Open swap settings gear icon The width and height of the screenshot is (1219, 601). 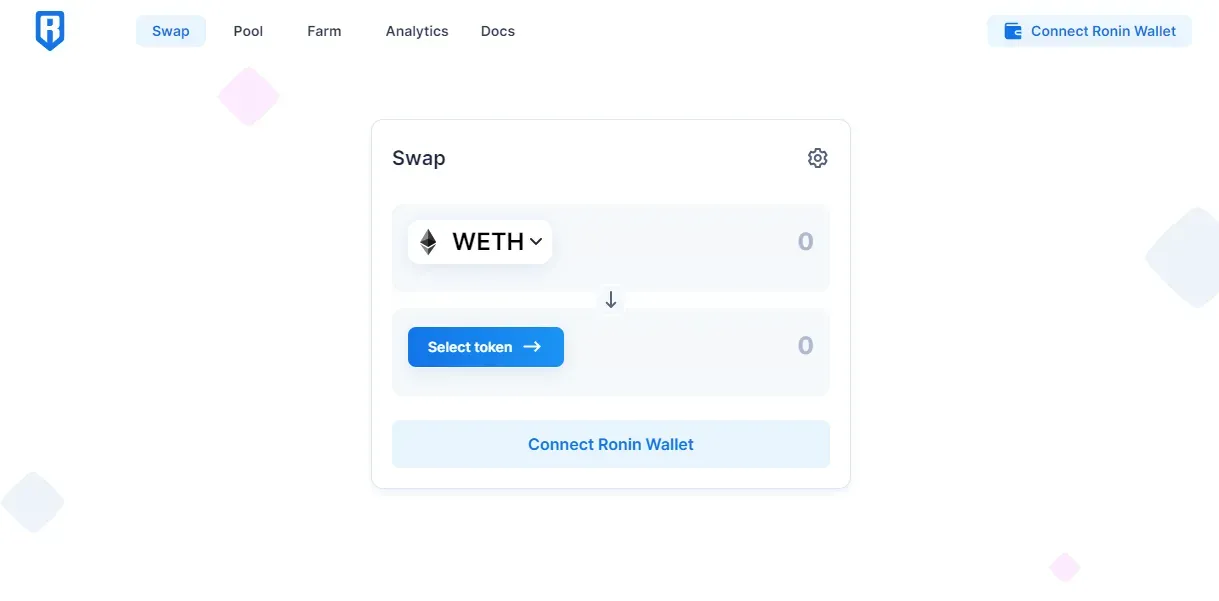817,158
